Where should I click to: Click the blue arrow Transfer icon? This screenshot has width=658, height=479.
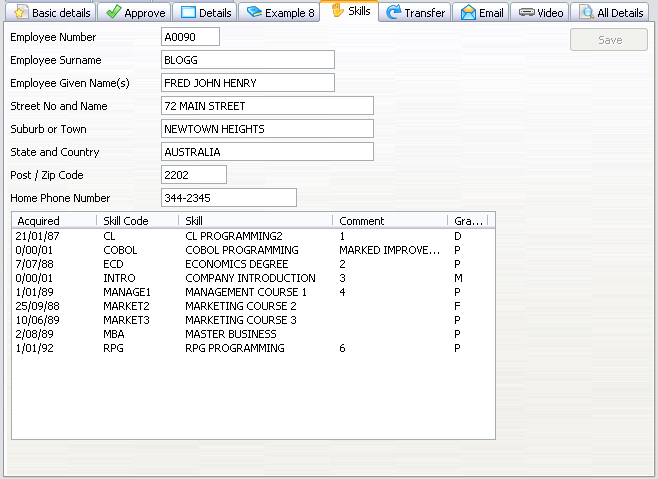click(x=394, y=12)
